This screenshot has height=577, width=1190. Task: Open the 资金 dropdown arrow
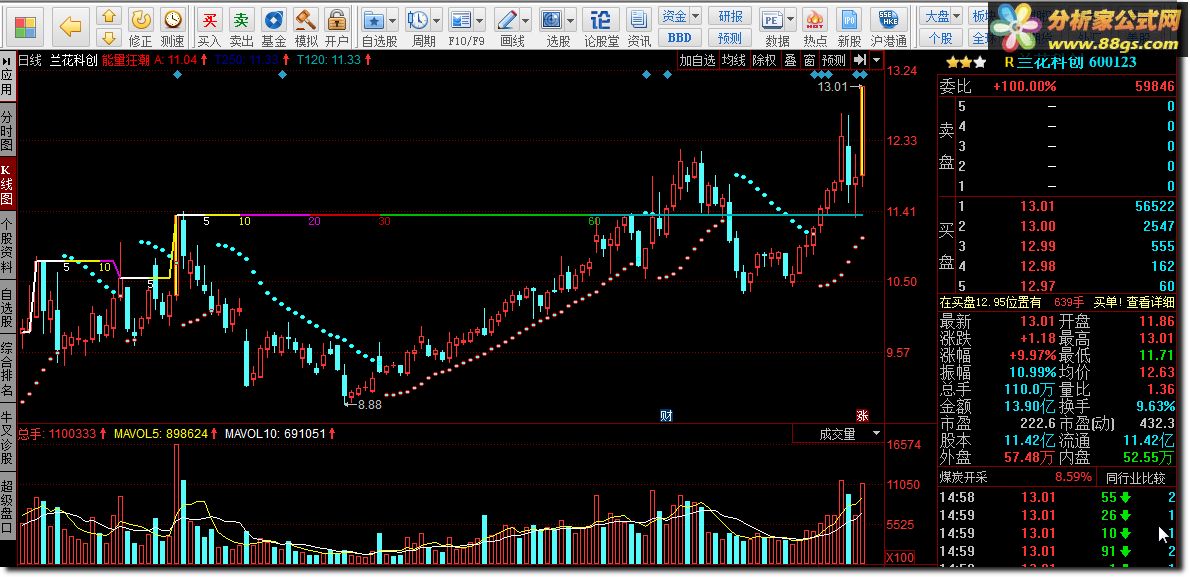(x=695, y=16)
